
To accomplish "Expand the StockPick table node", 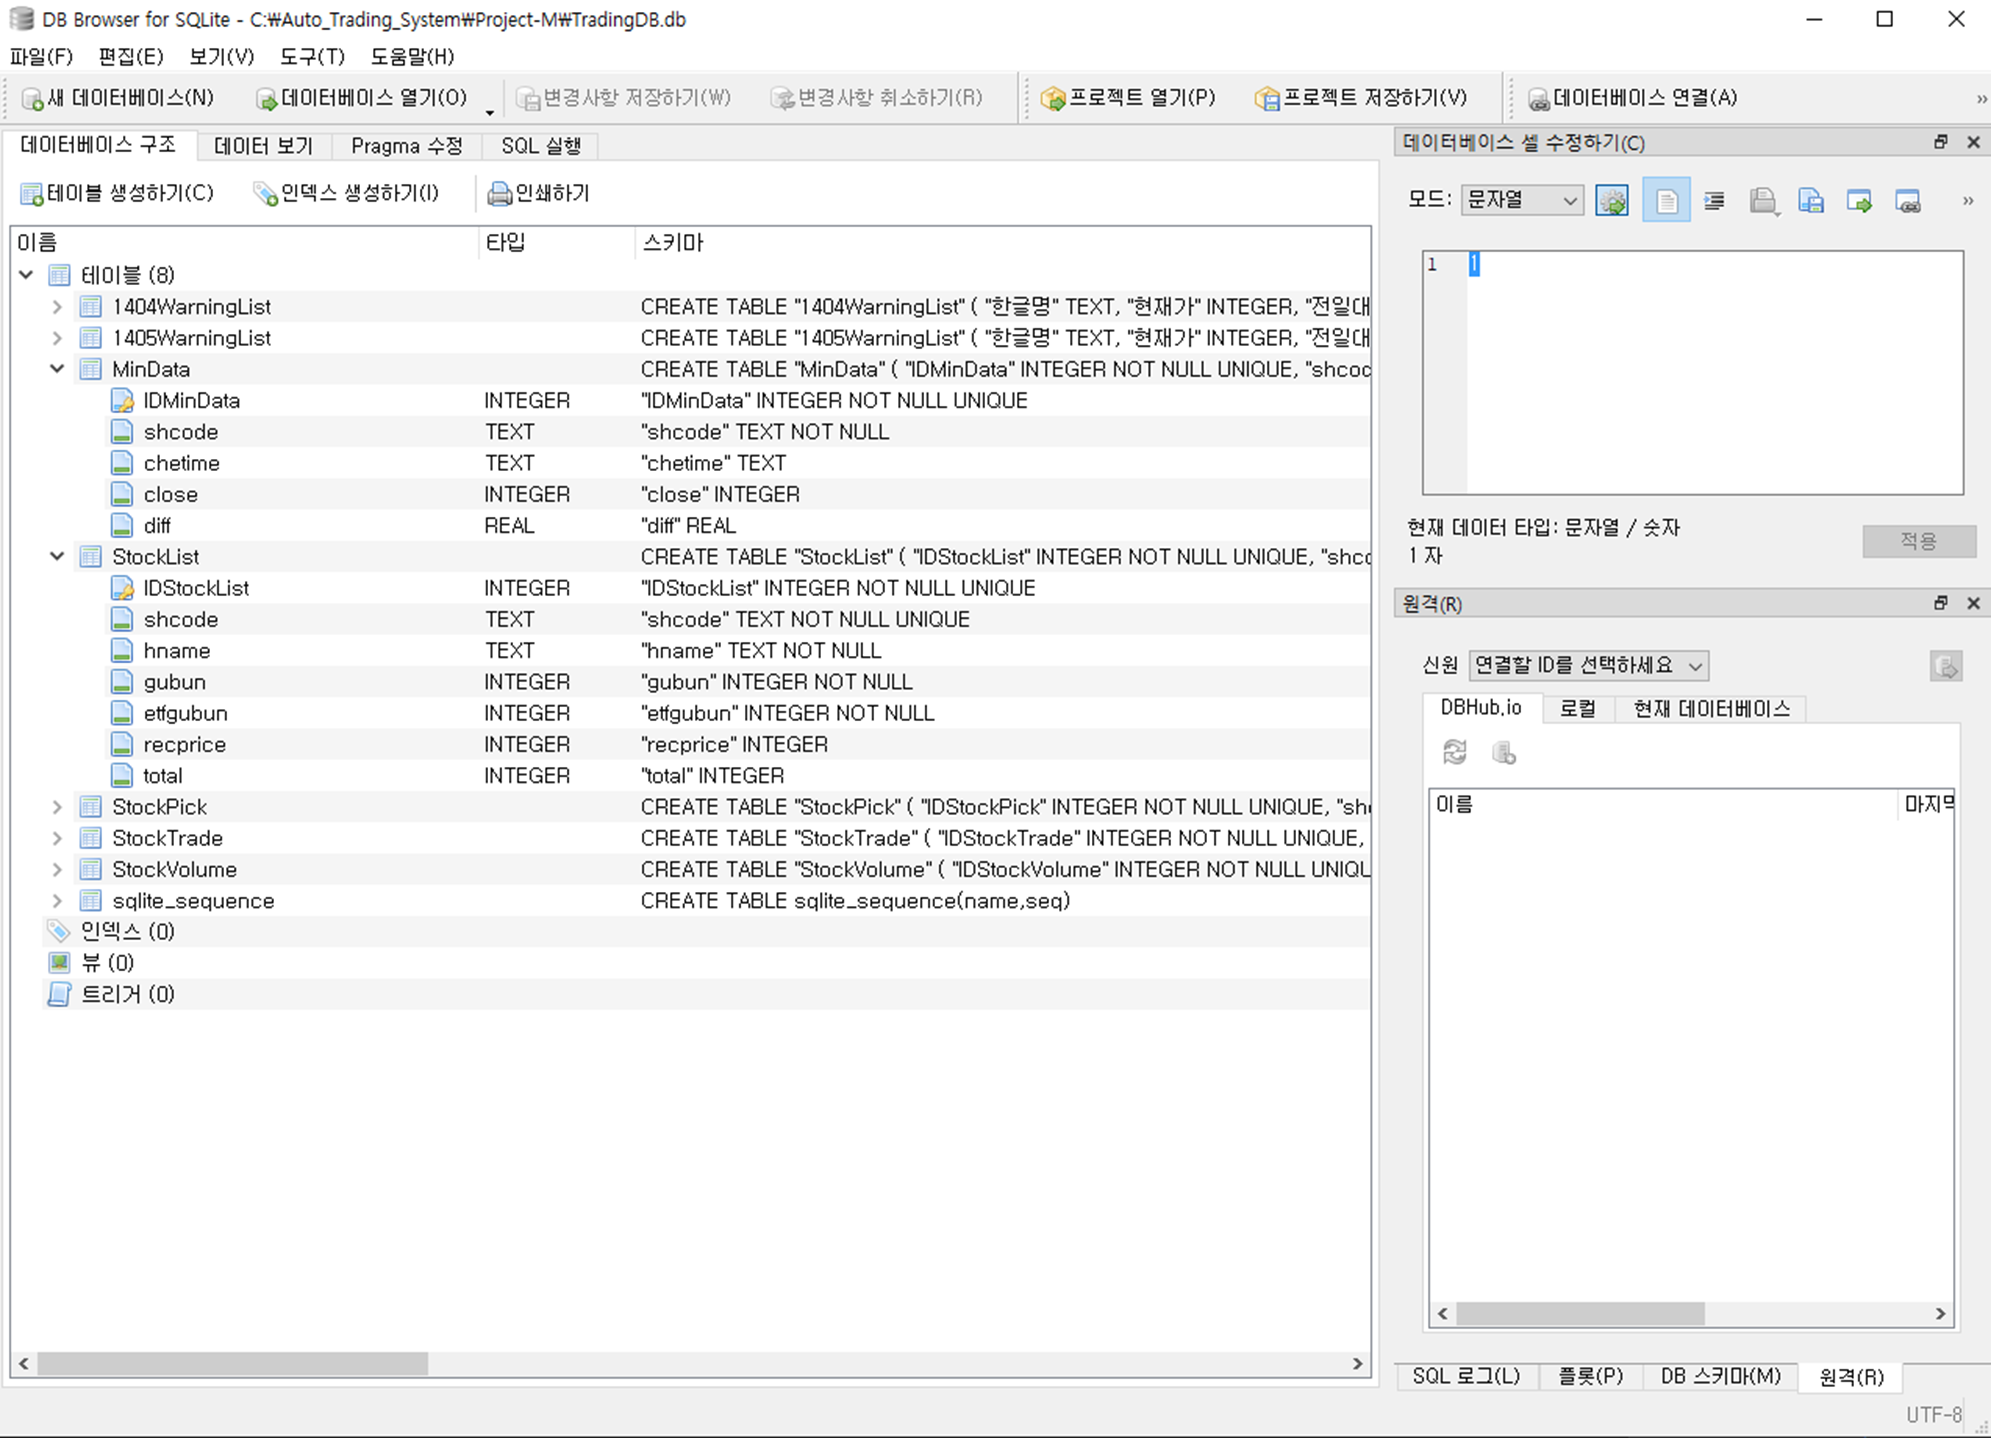I will pos(57,807).
